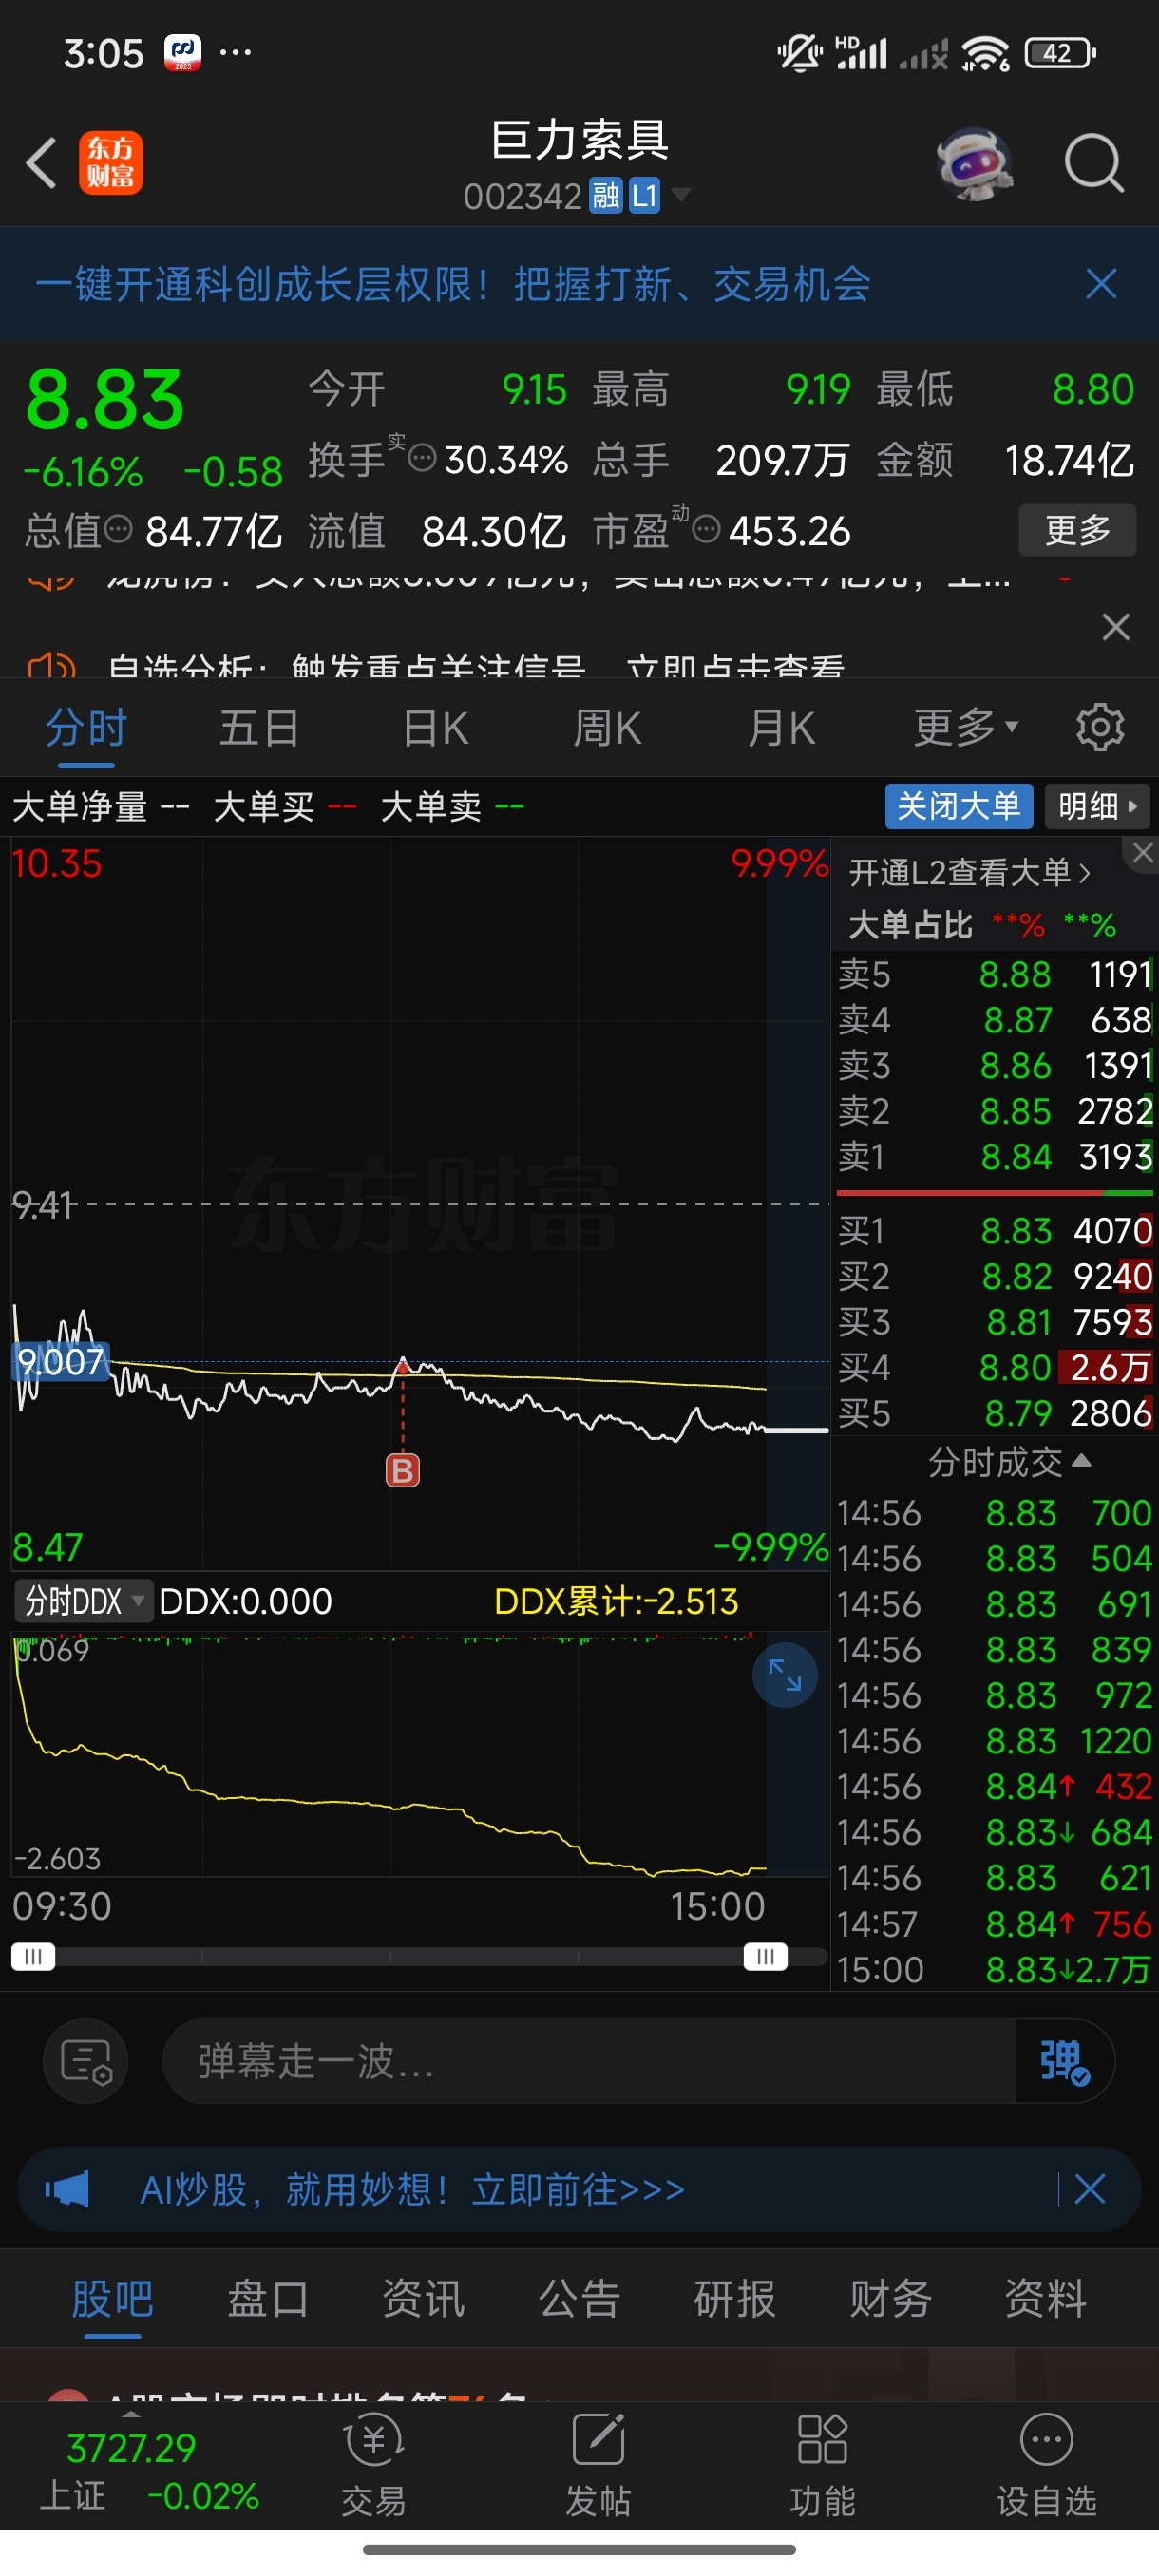The width and height of the screenshot is (1159, 2576).
Task: Tap 市盈 info icon
Action: tap(706, 529)
